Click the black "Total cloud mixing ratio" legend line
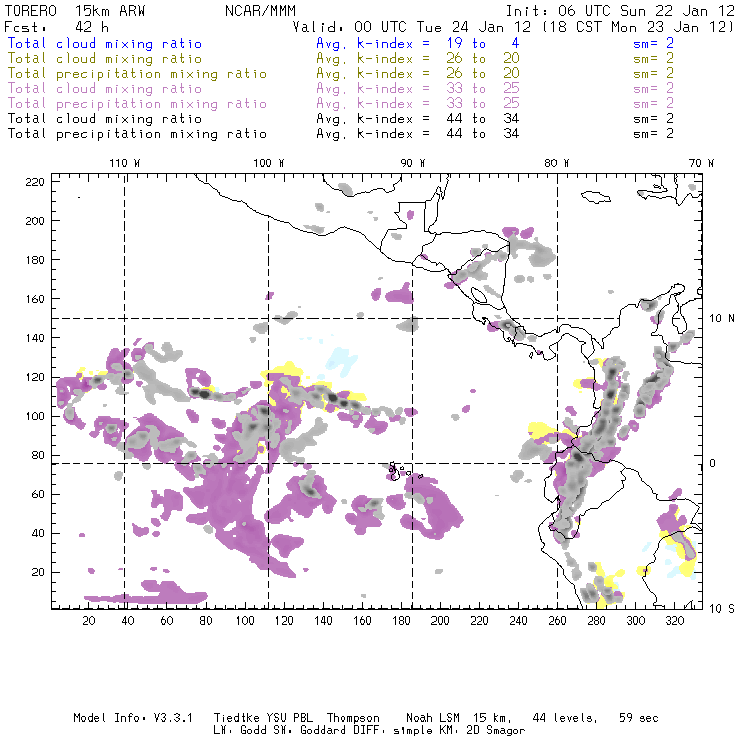Screen dimensions: 740x740 [105, 119]
